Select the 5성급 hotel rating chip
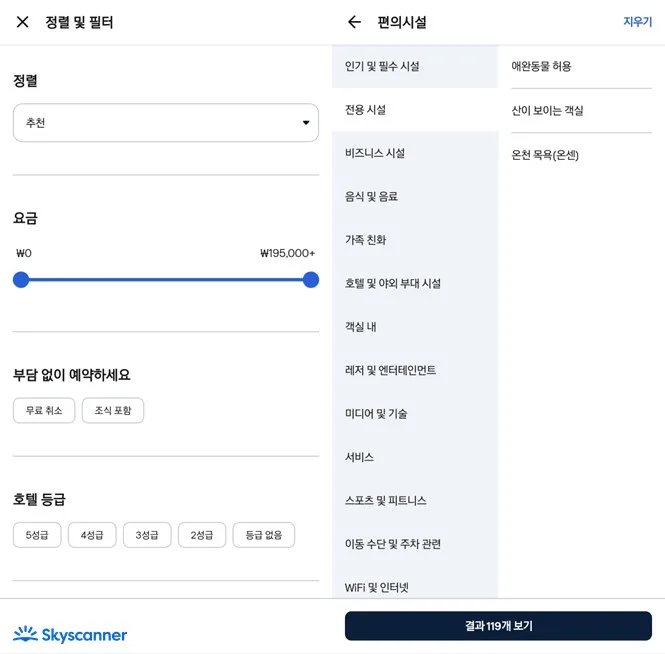Viewport: 665px width, 654px height. click(44, 535)
